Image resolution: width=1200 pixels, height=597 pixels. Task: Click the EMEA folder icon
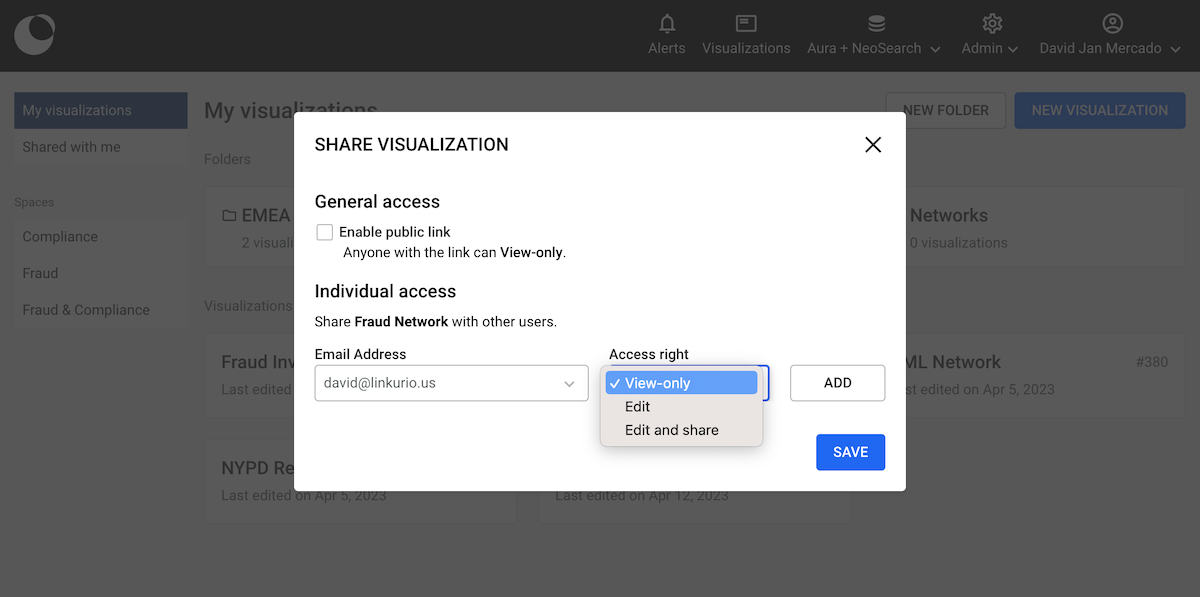pyautogui.click(x=229, y=216)
